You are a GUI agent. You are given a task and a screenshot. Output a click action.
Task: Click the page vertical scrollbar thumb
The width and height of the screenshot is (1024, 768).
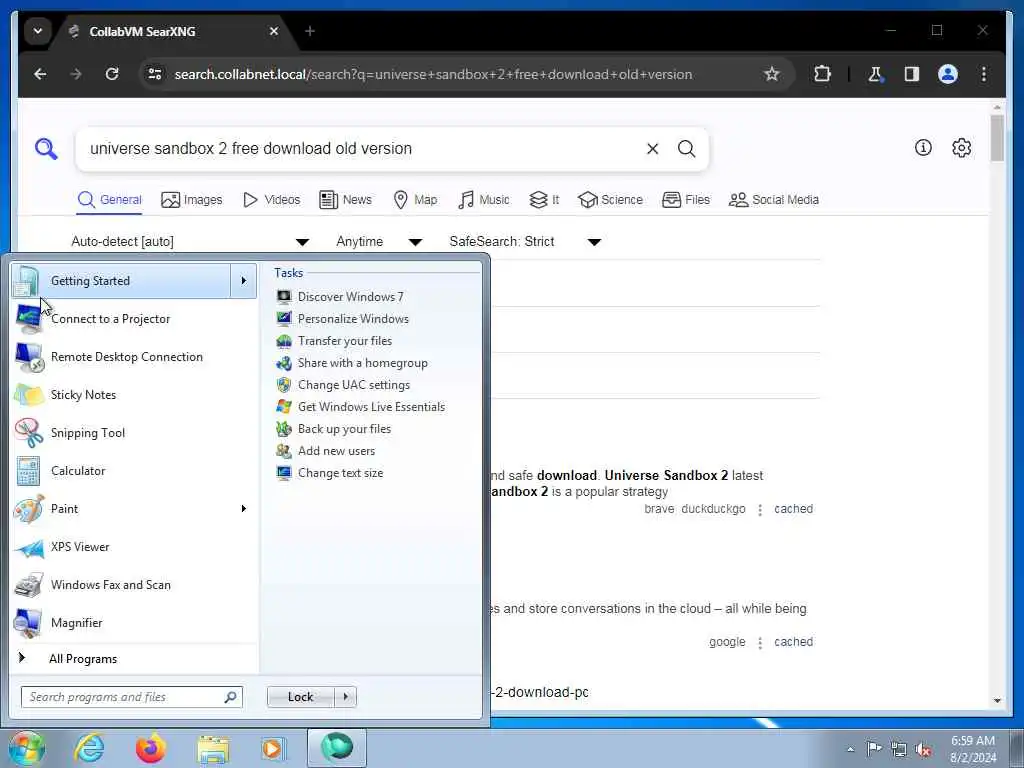[x=997, y=137]
